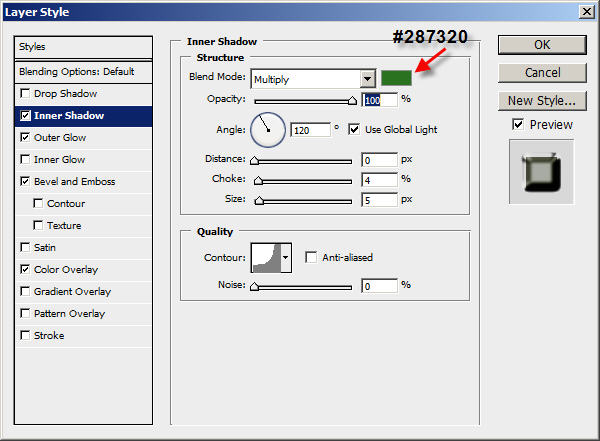Viewport: 600px width, 441px height.
Task: Enable the Contour sub-option checkbox
Action: 38,203
